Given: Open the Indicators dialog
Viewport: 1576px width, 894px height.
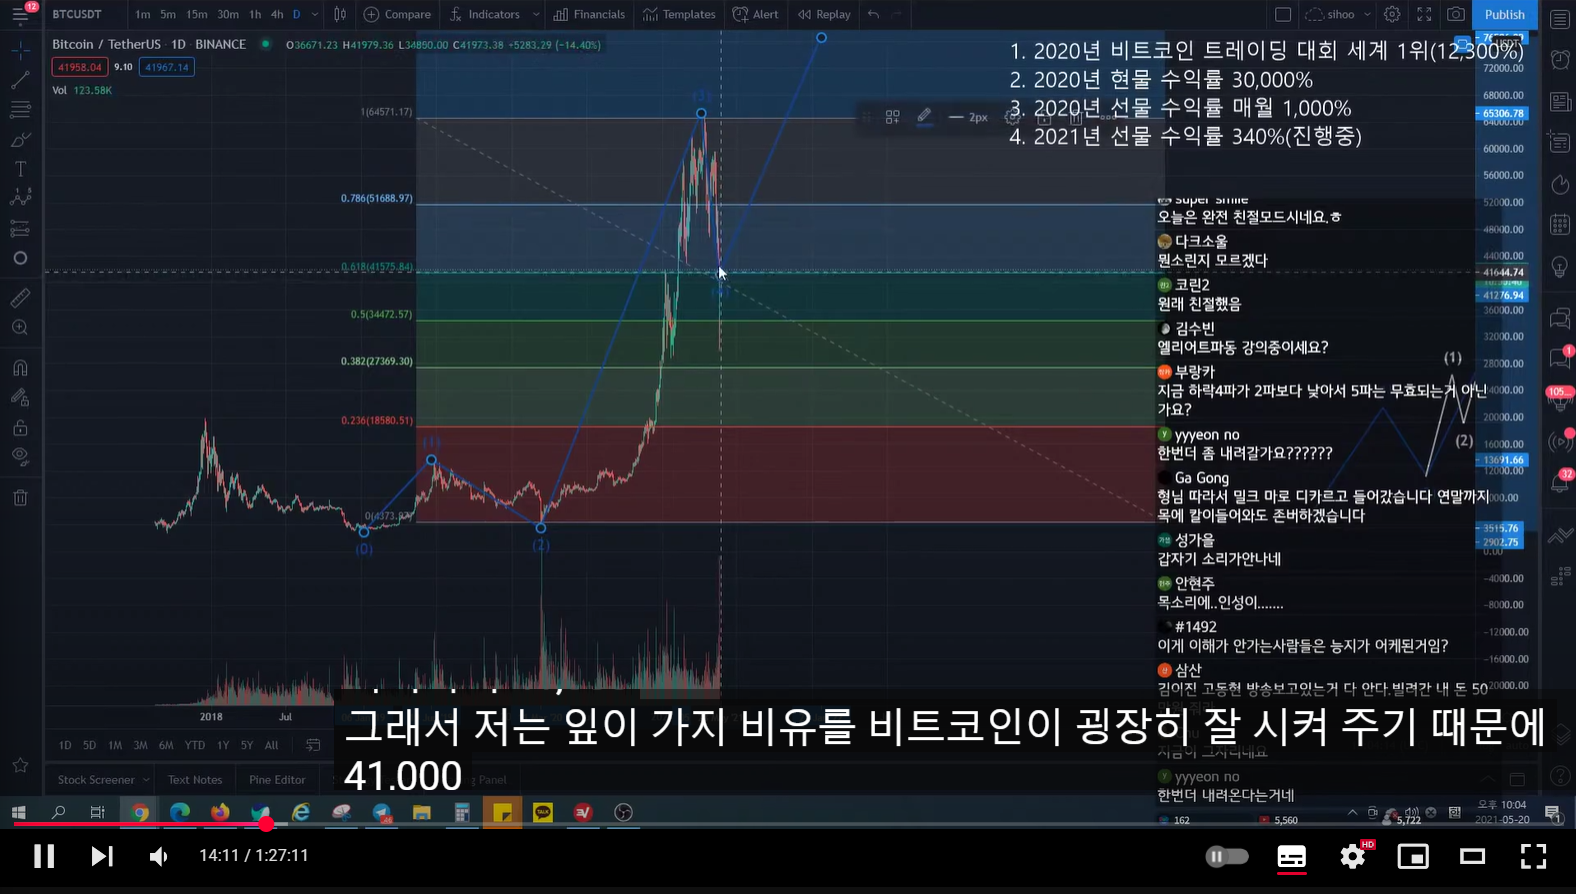Looking at the screenshot, I should click(485, 14).
